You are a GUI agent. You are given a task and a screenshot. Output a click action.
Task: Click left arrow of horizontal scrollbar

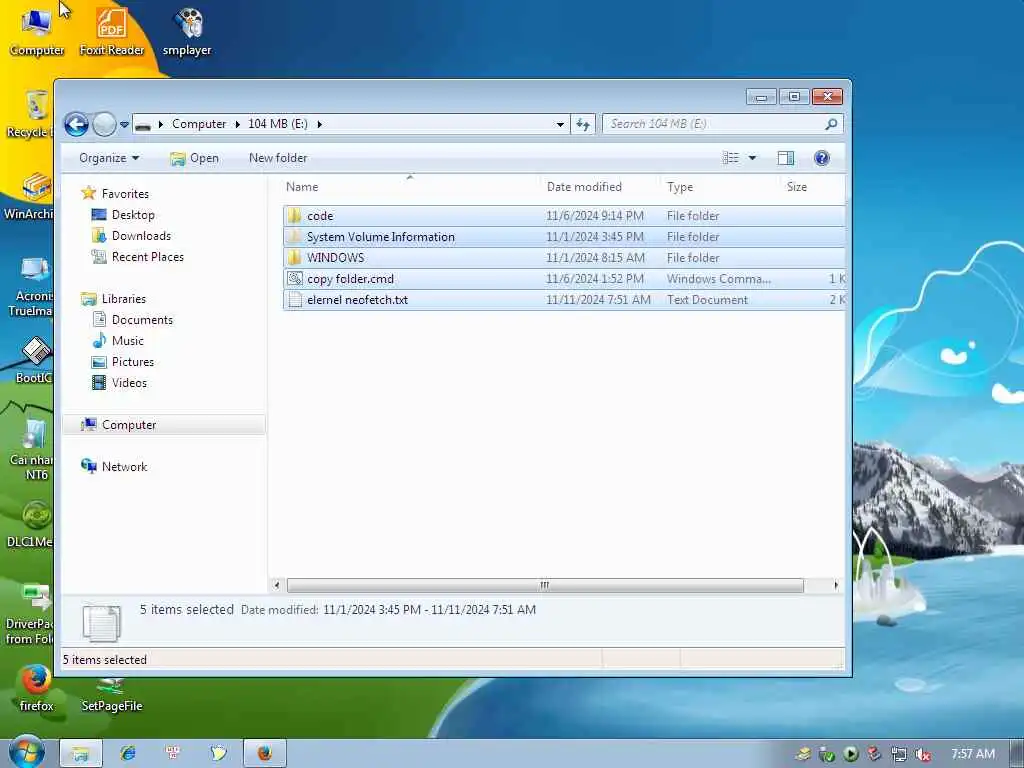(x=277, y=585)
